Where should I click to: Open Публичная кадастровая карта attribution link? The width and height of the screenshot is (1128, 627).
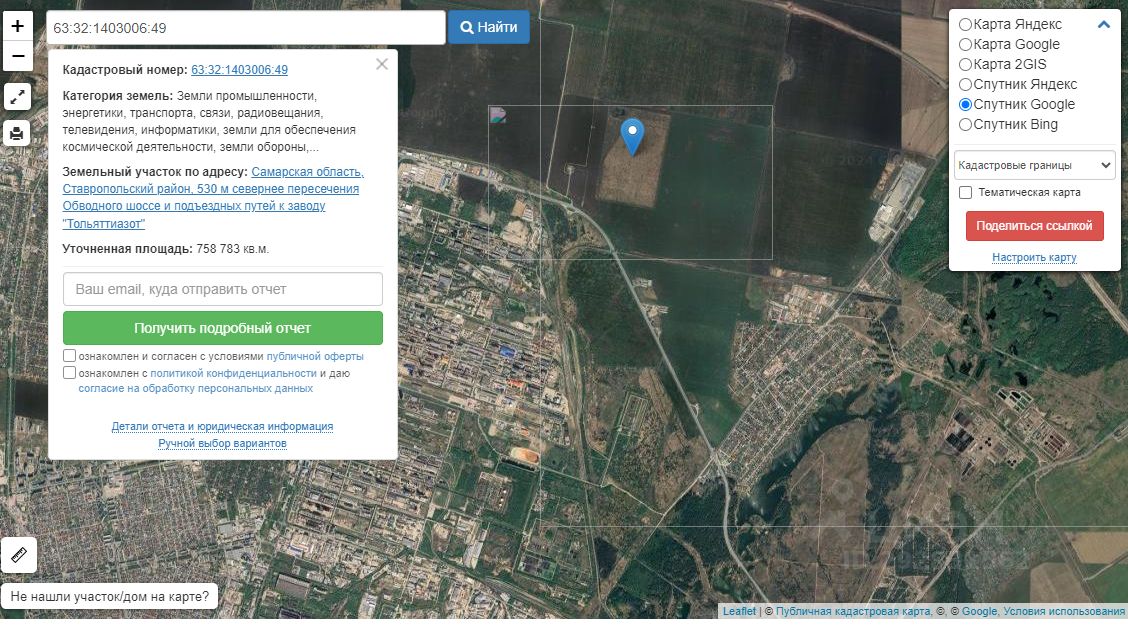[853, 611]
